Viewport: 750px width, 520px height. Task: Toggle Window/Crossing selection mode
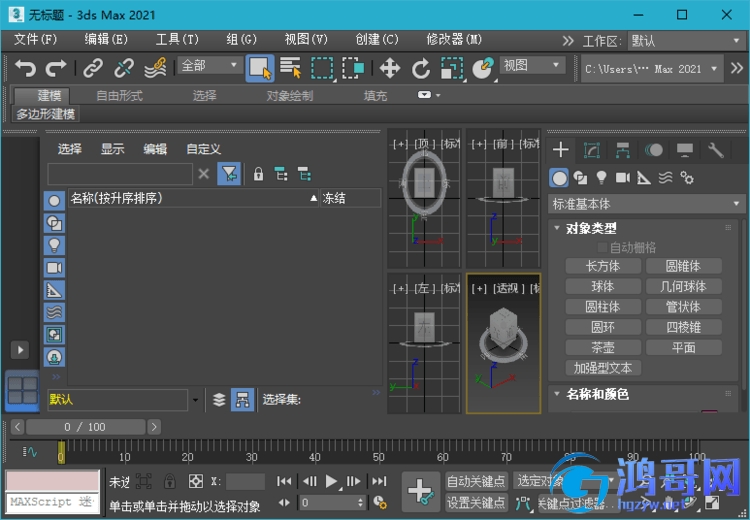coord(354,68)
